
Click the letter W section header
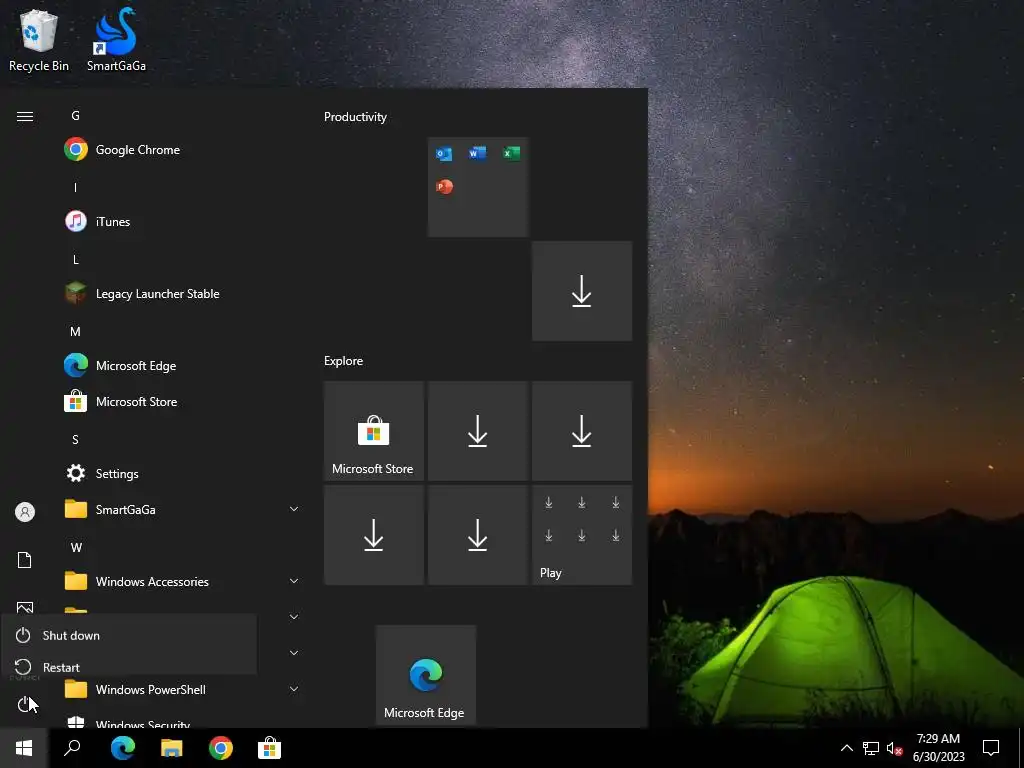76,547
